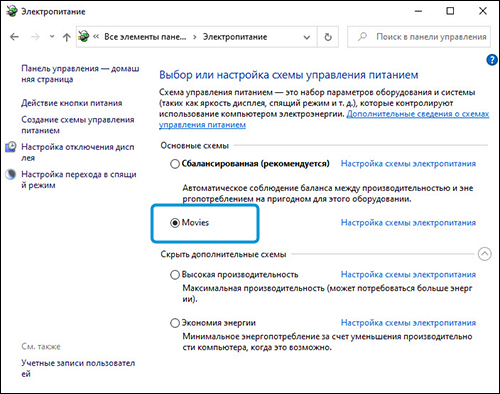Screen dimensions: 500x394
Task: Open recent locations dropdown next to forward arrow
Action: pos(52,37)
